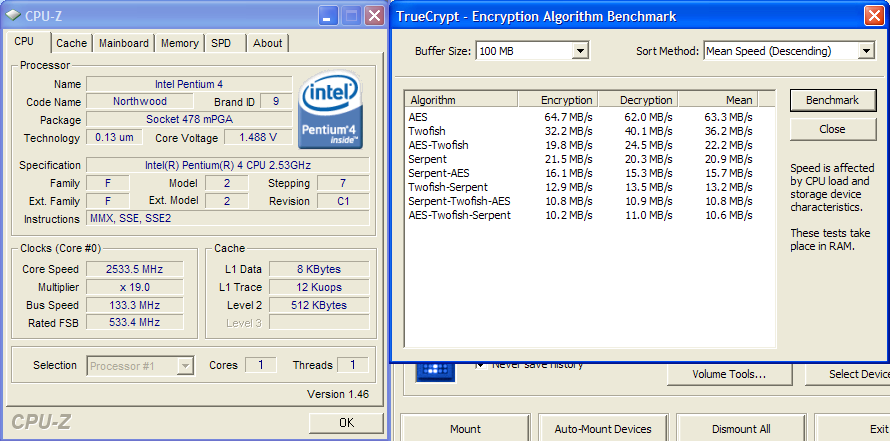Click Close in benchmark dialog

833,129
